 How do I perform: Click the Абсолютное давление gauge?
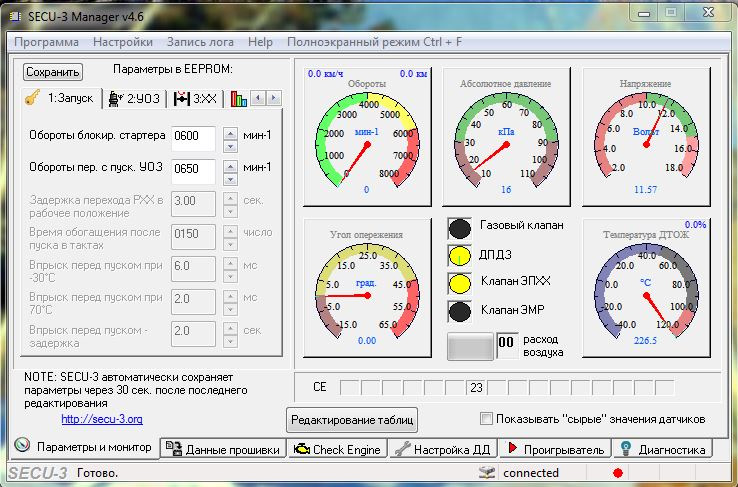(506, 137)
